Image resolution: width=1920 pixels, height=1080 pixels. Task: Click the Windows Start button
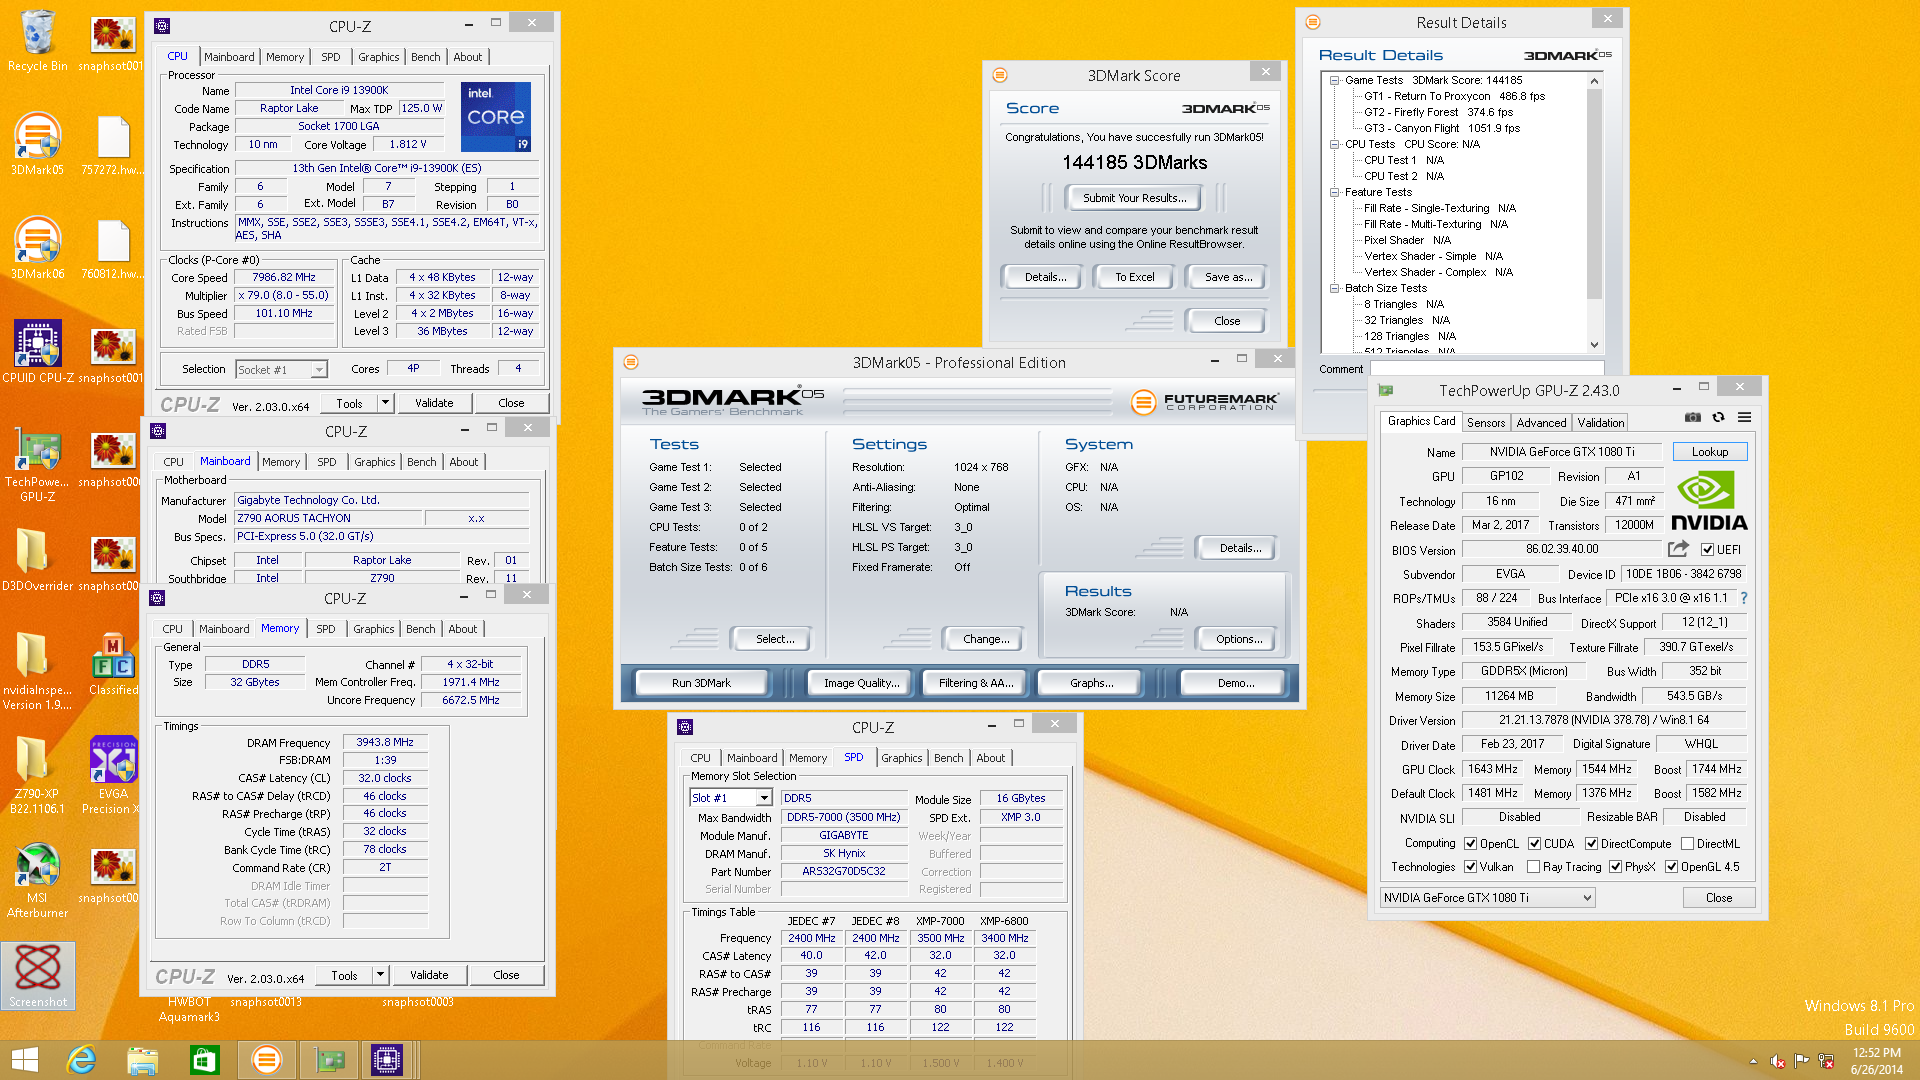click(24, 1060)
